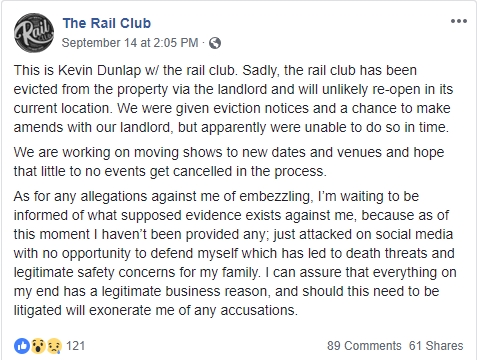Click the paragraph about embezzling allegations
The width and height of the screenshot is (477, 360).
pos(235,253)
